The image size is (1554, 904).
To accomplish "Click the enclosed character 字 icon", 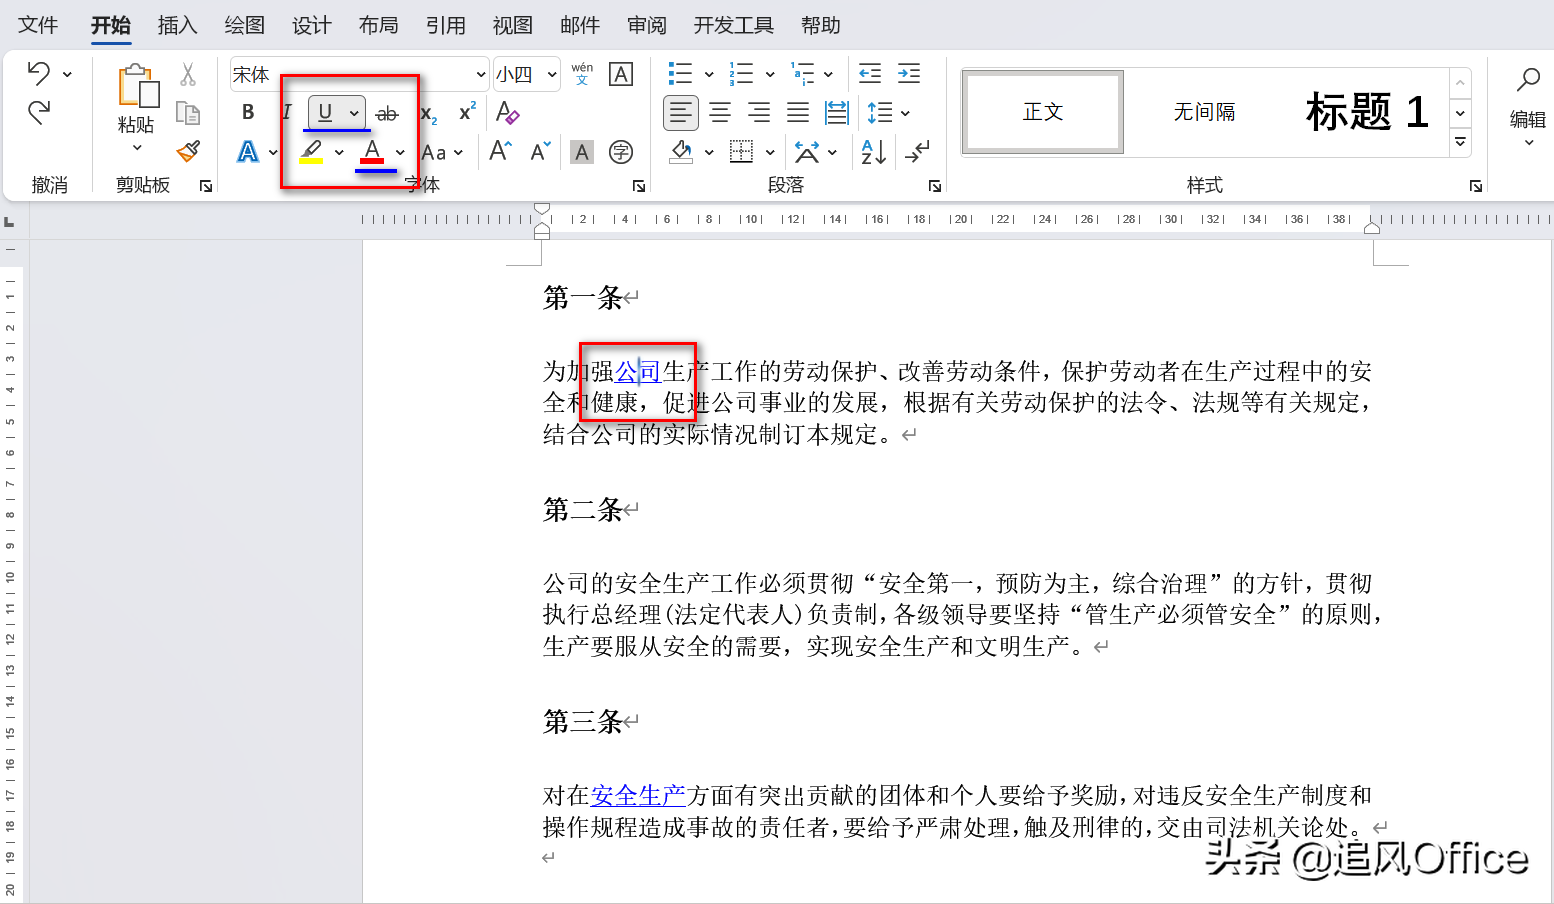I will pyautogui.click(x=621, y=151).
